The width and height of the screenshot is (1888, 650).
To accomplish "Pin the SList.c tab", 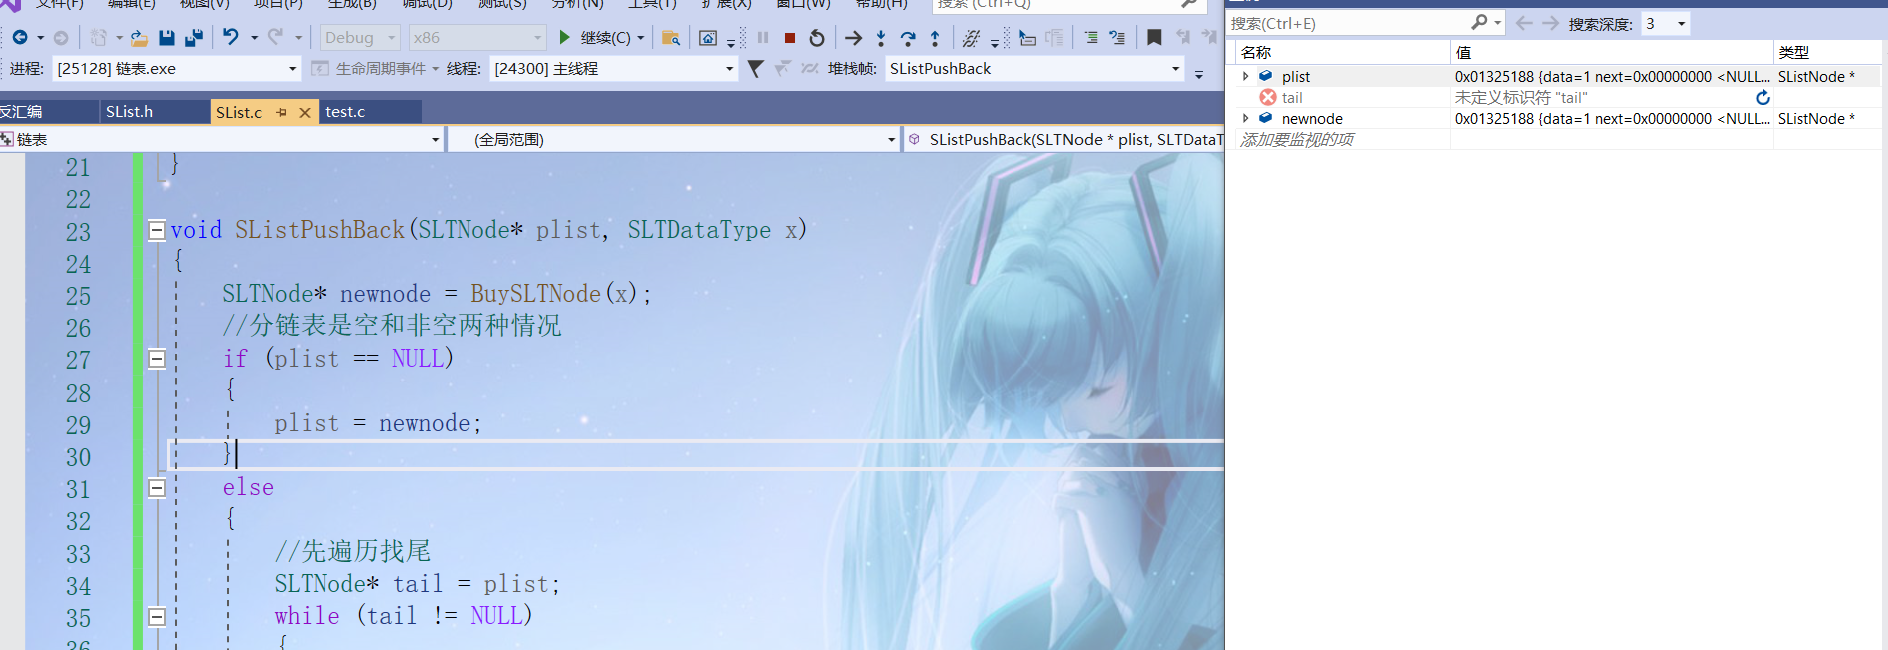I will (282, 112).
